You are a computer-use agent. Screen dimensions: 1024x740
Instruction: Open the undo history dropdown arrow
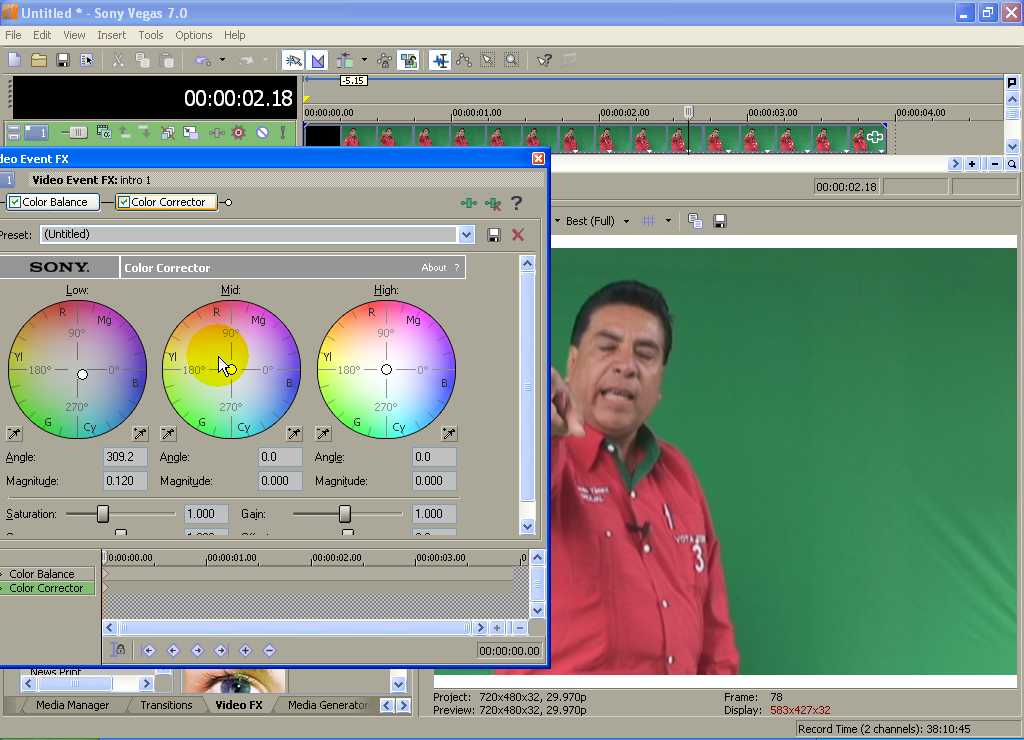[x=223, y=60]
